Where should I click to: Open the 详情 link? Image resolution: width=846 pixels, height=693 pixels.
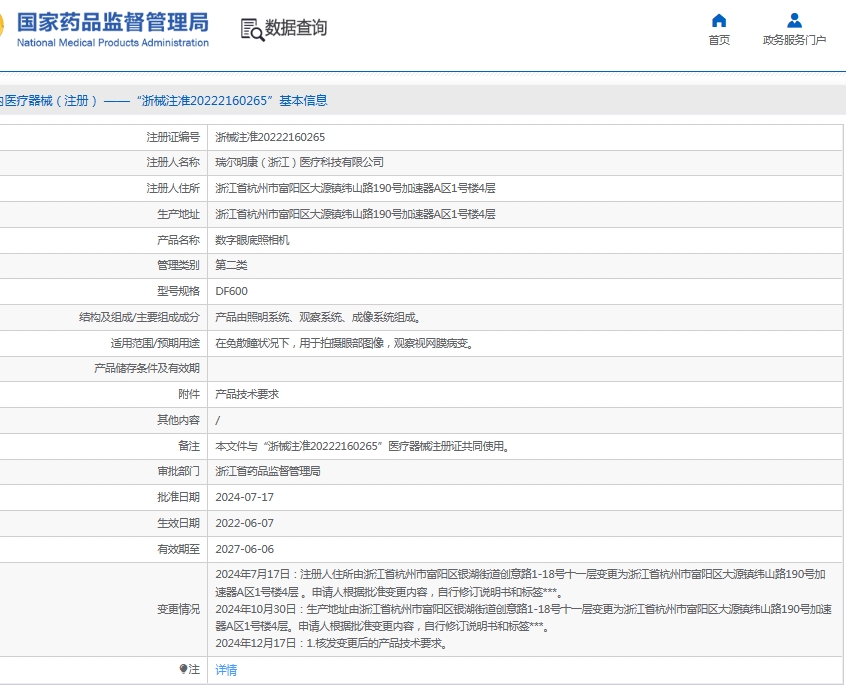point(226,670)
